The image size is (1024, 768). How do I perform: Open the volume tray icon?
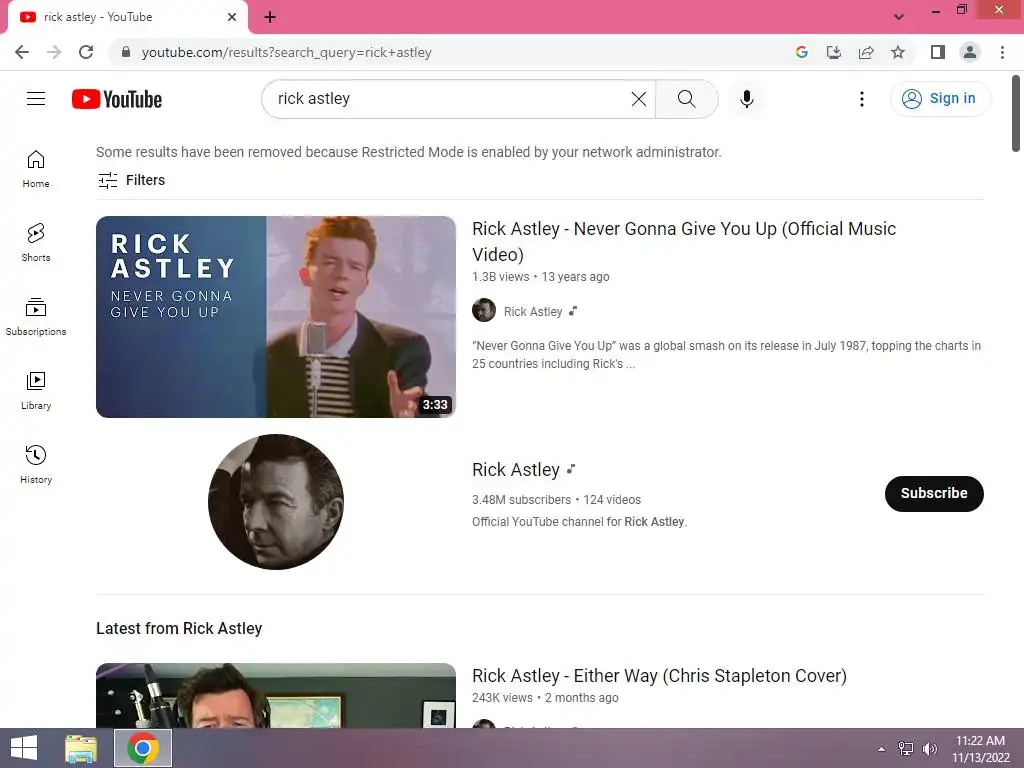point(929,748)
